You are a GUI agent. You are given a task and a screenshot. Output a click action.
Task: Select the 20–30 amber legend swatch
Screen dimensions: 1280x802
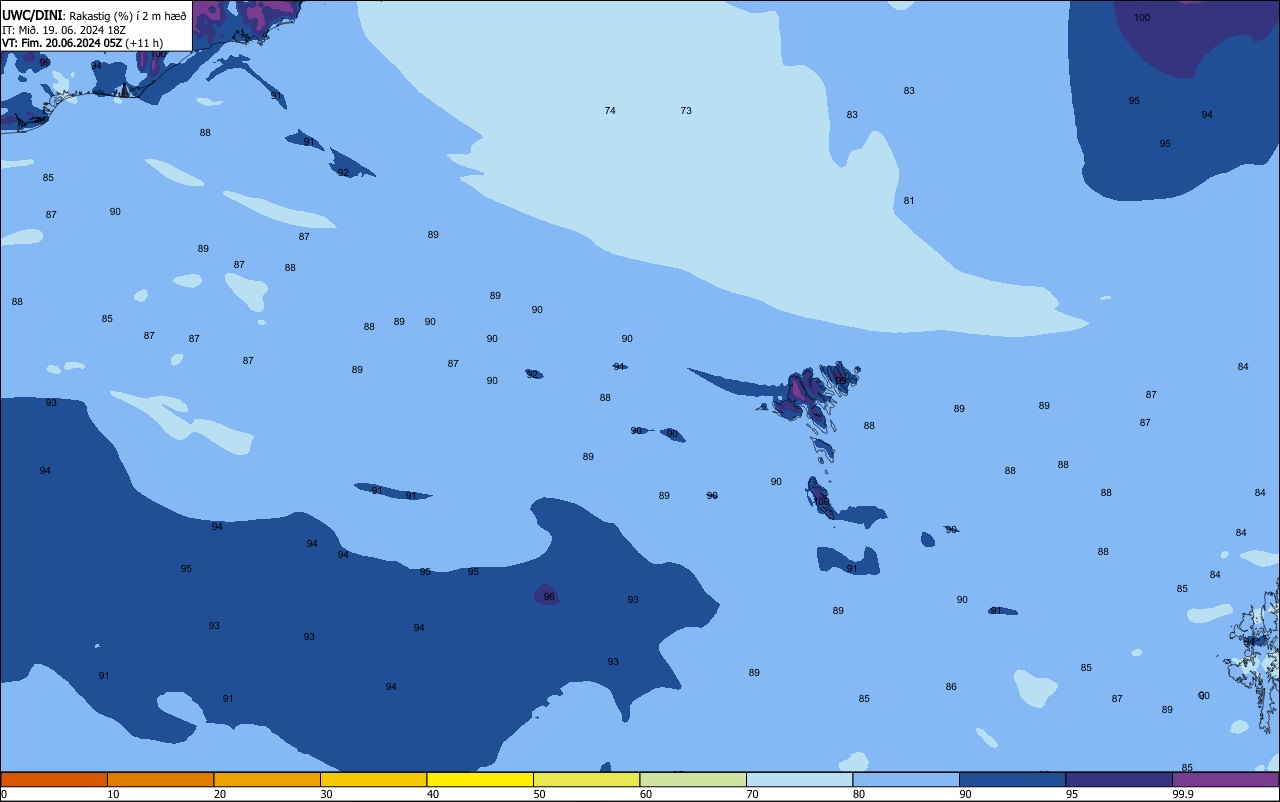(267, 779)
